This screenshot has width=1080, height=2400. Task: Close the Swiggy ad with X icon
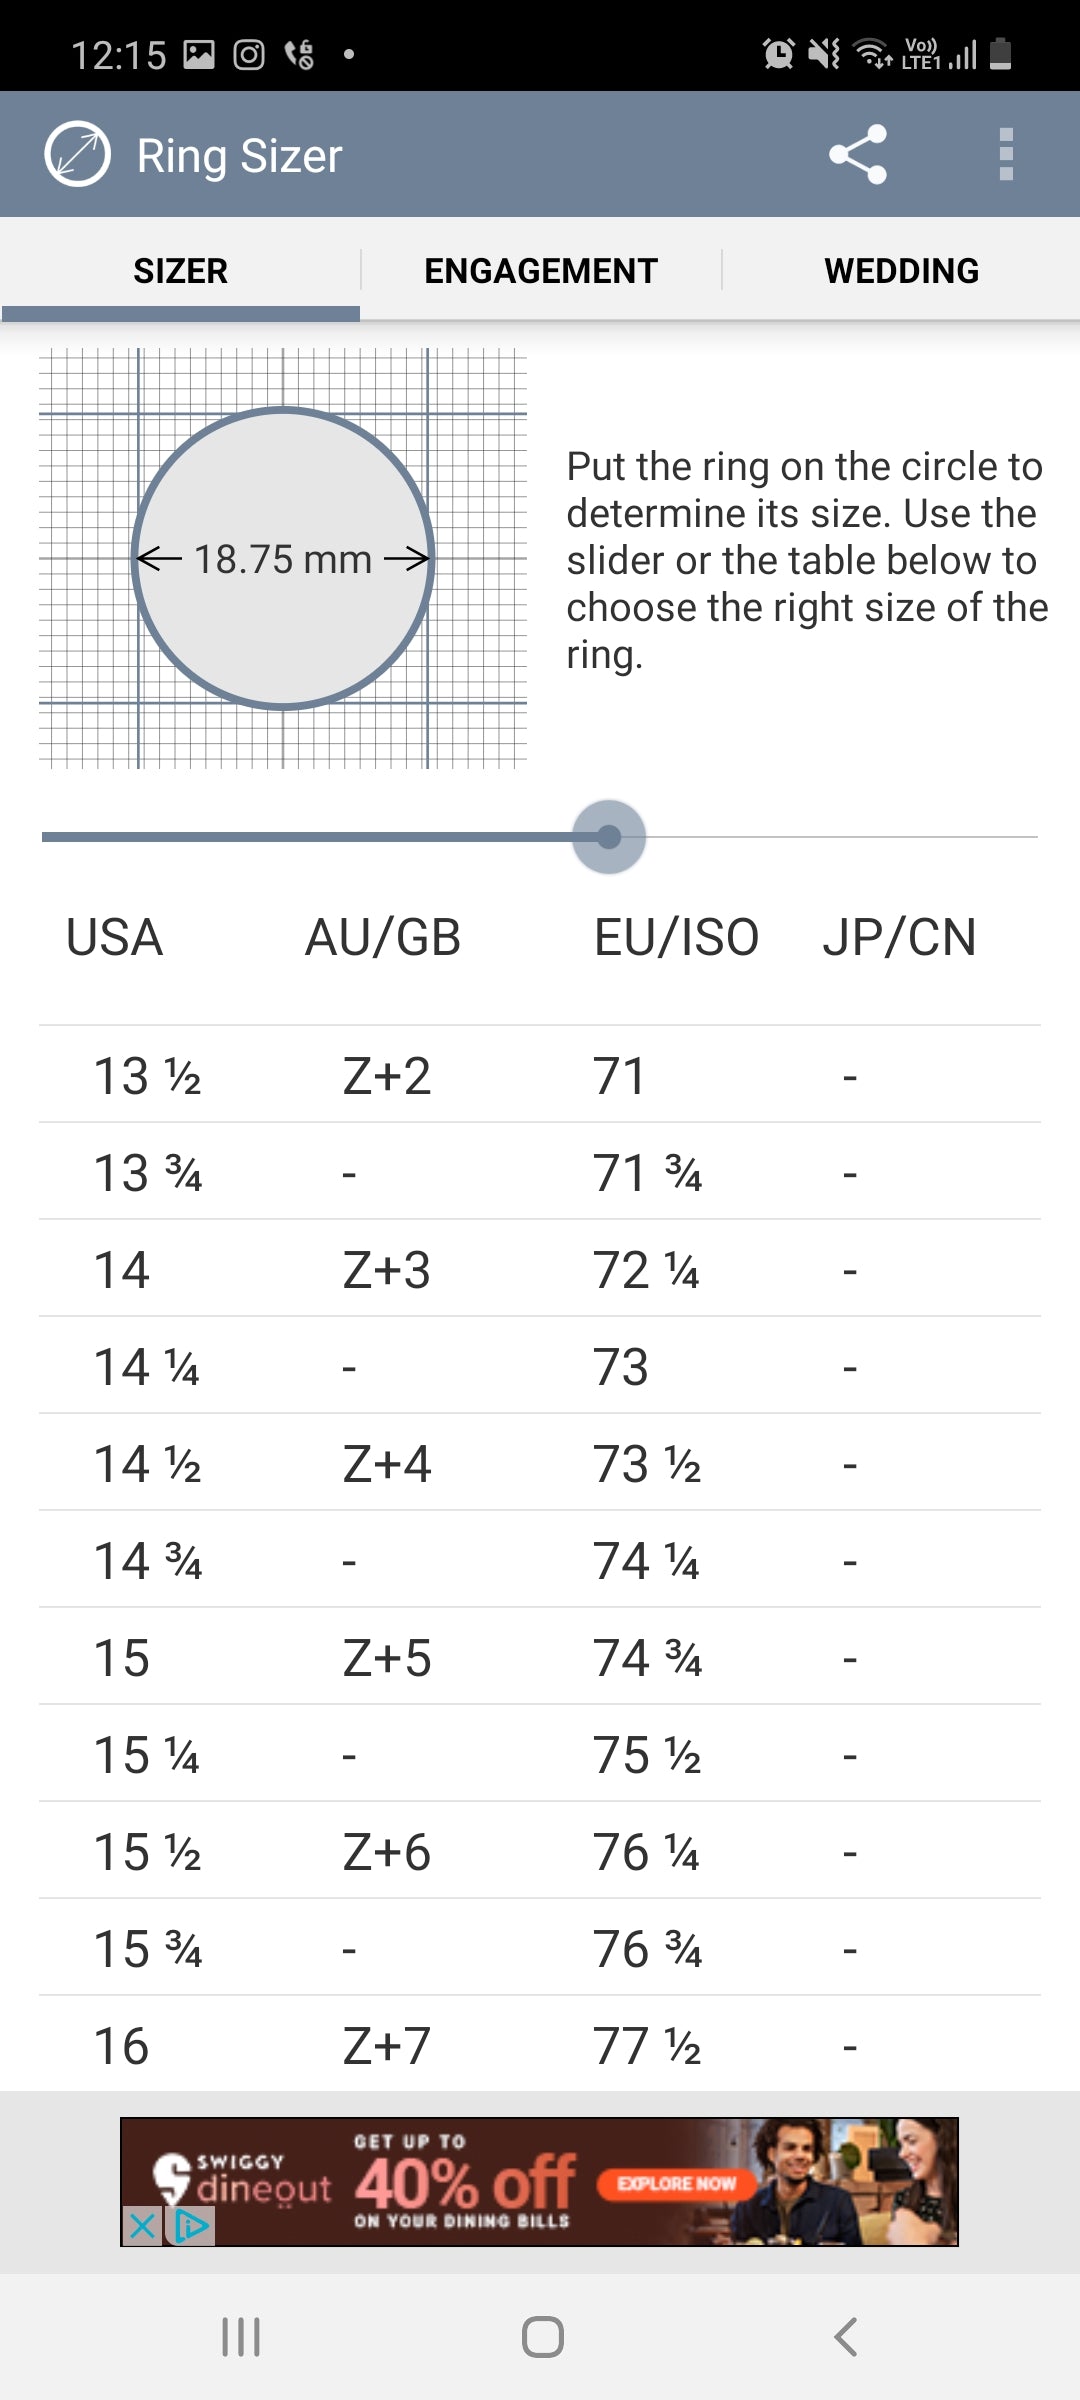142,2226
